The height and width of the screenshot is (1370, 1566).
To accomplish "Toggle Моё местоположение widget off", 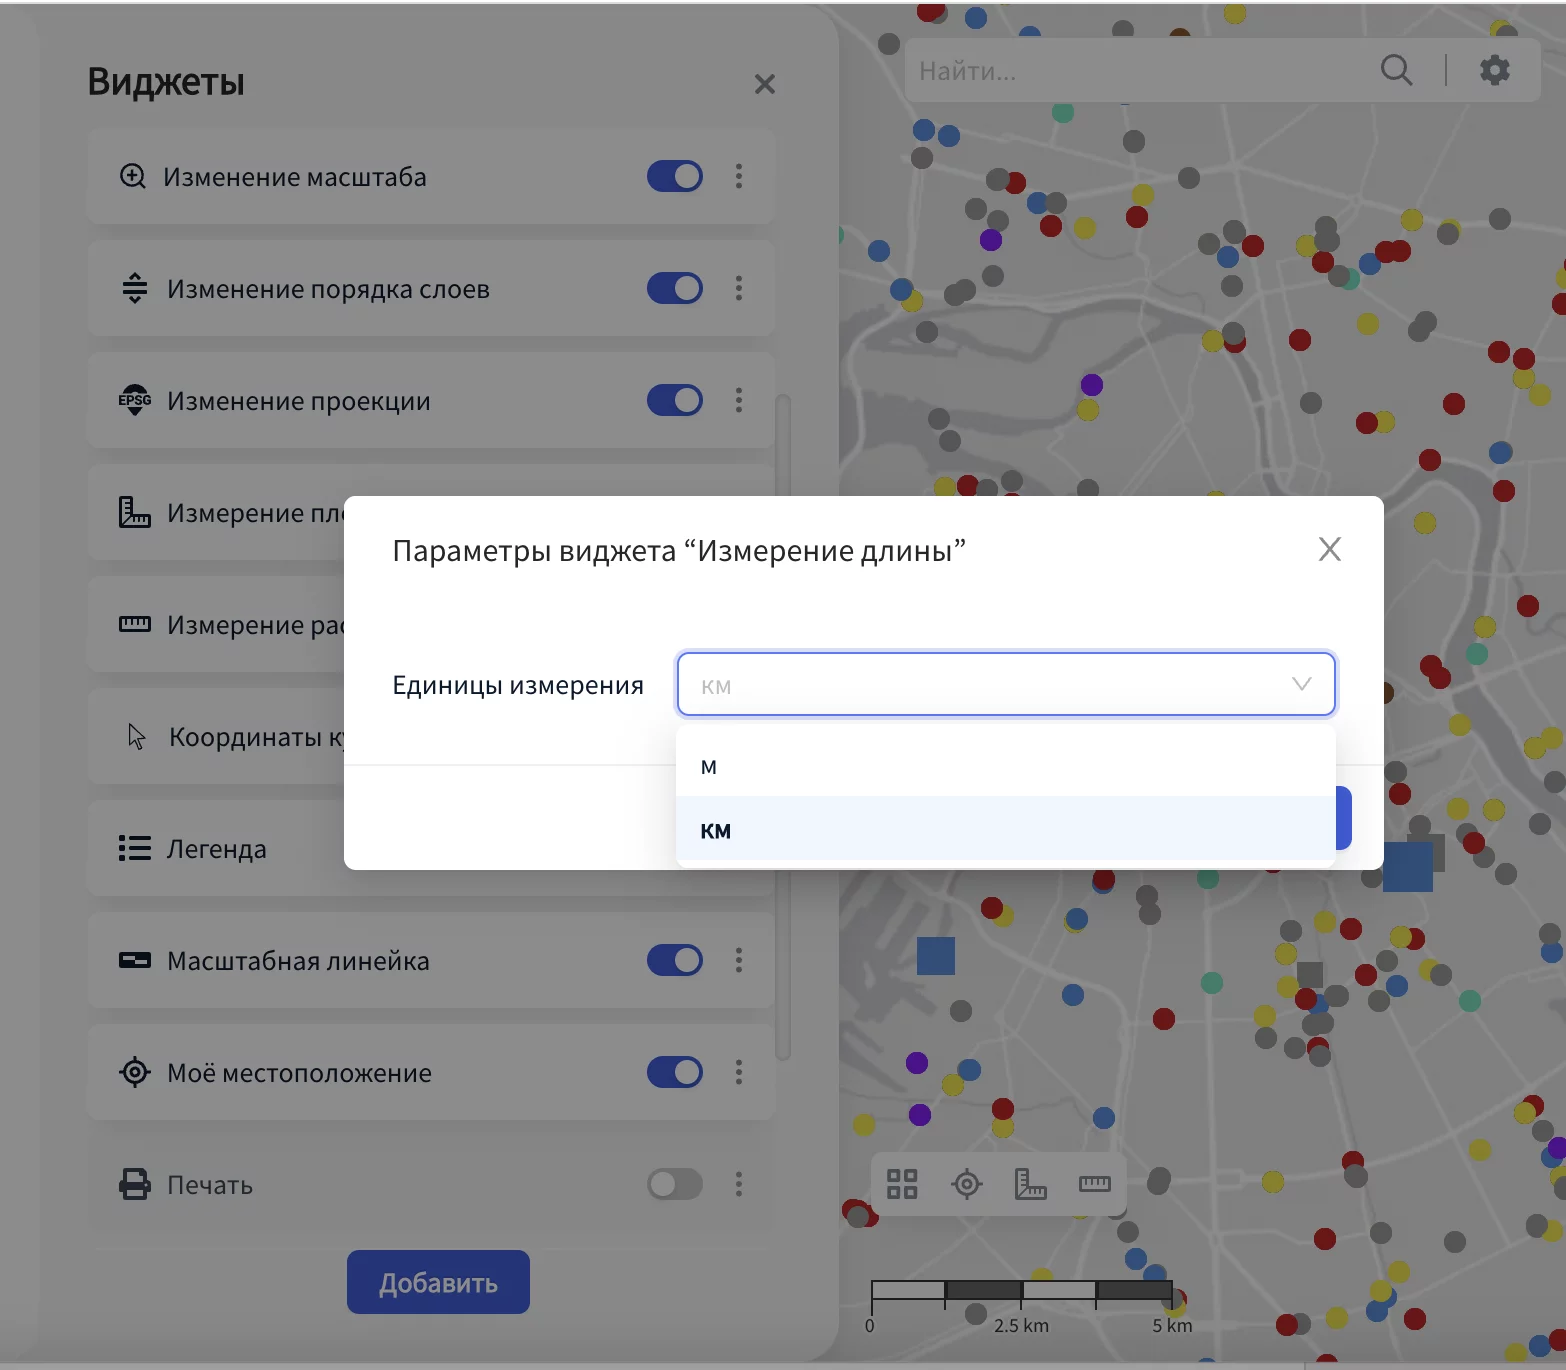I will click(674, 1072).
